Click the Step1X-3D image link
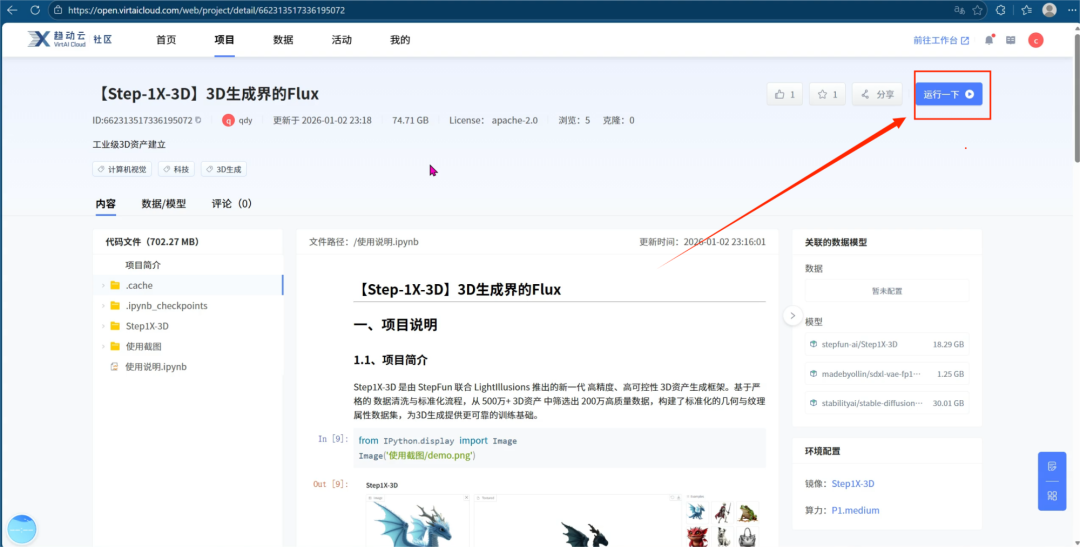Image resolution: width=1080 pixels, height=547 pixels. pyautogui.click(x=853, y=484)
